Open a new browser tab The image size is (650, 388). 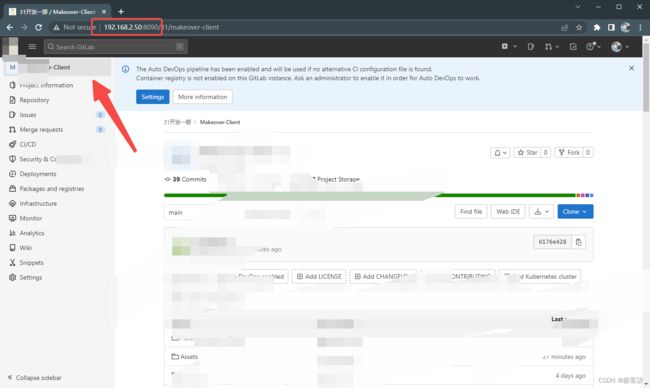[121, 12]
